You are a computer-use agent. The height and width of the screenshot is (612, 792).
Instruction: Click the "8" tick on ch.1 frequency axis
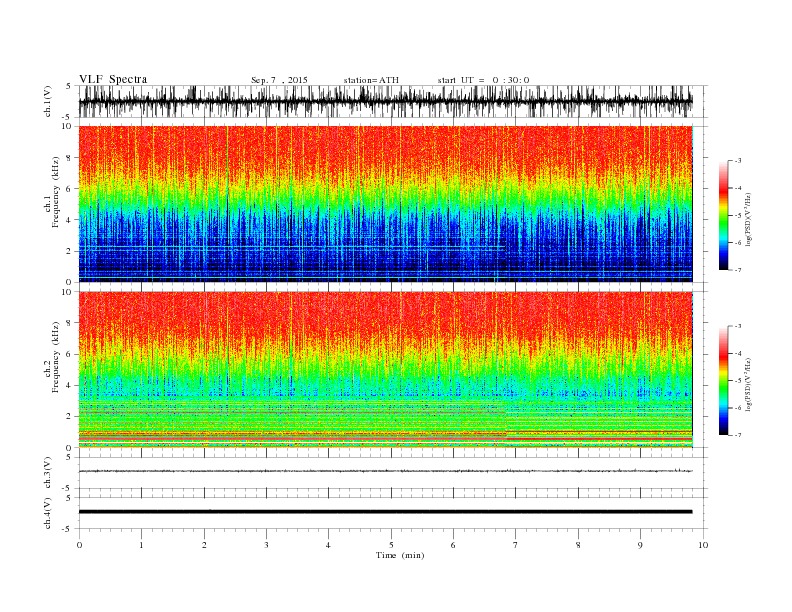coord(70,158)
